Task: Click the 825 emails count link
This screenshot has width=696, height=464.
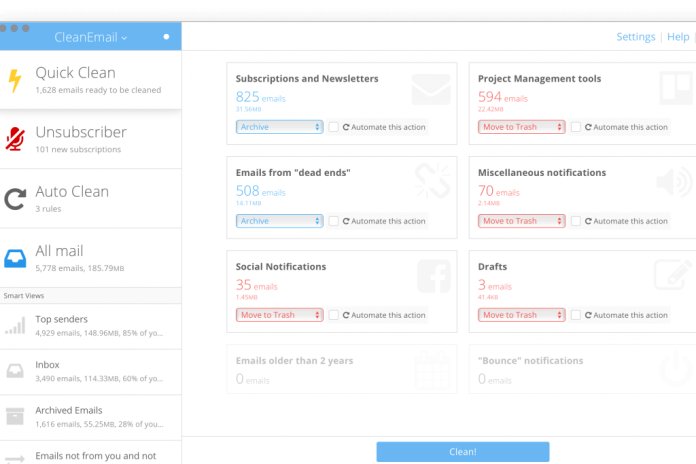Action: click(261, 97)
